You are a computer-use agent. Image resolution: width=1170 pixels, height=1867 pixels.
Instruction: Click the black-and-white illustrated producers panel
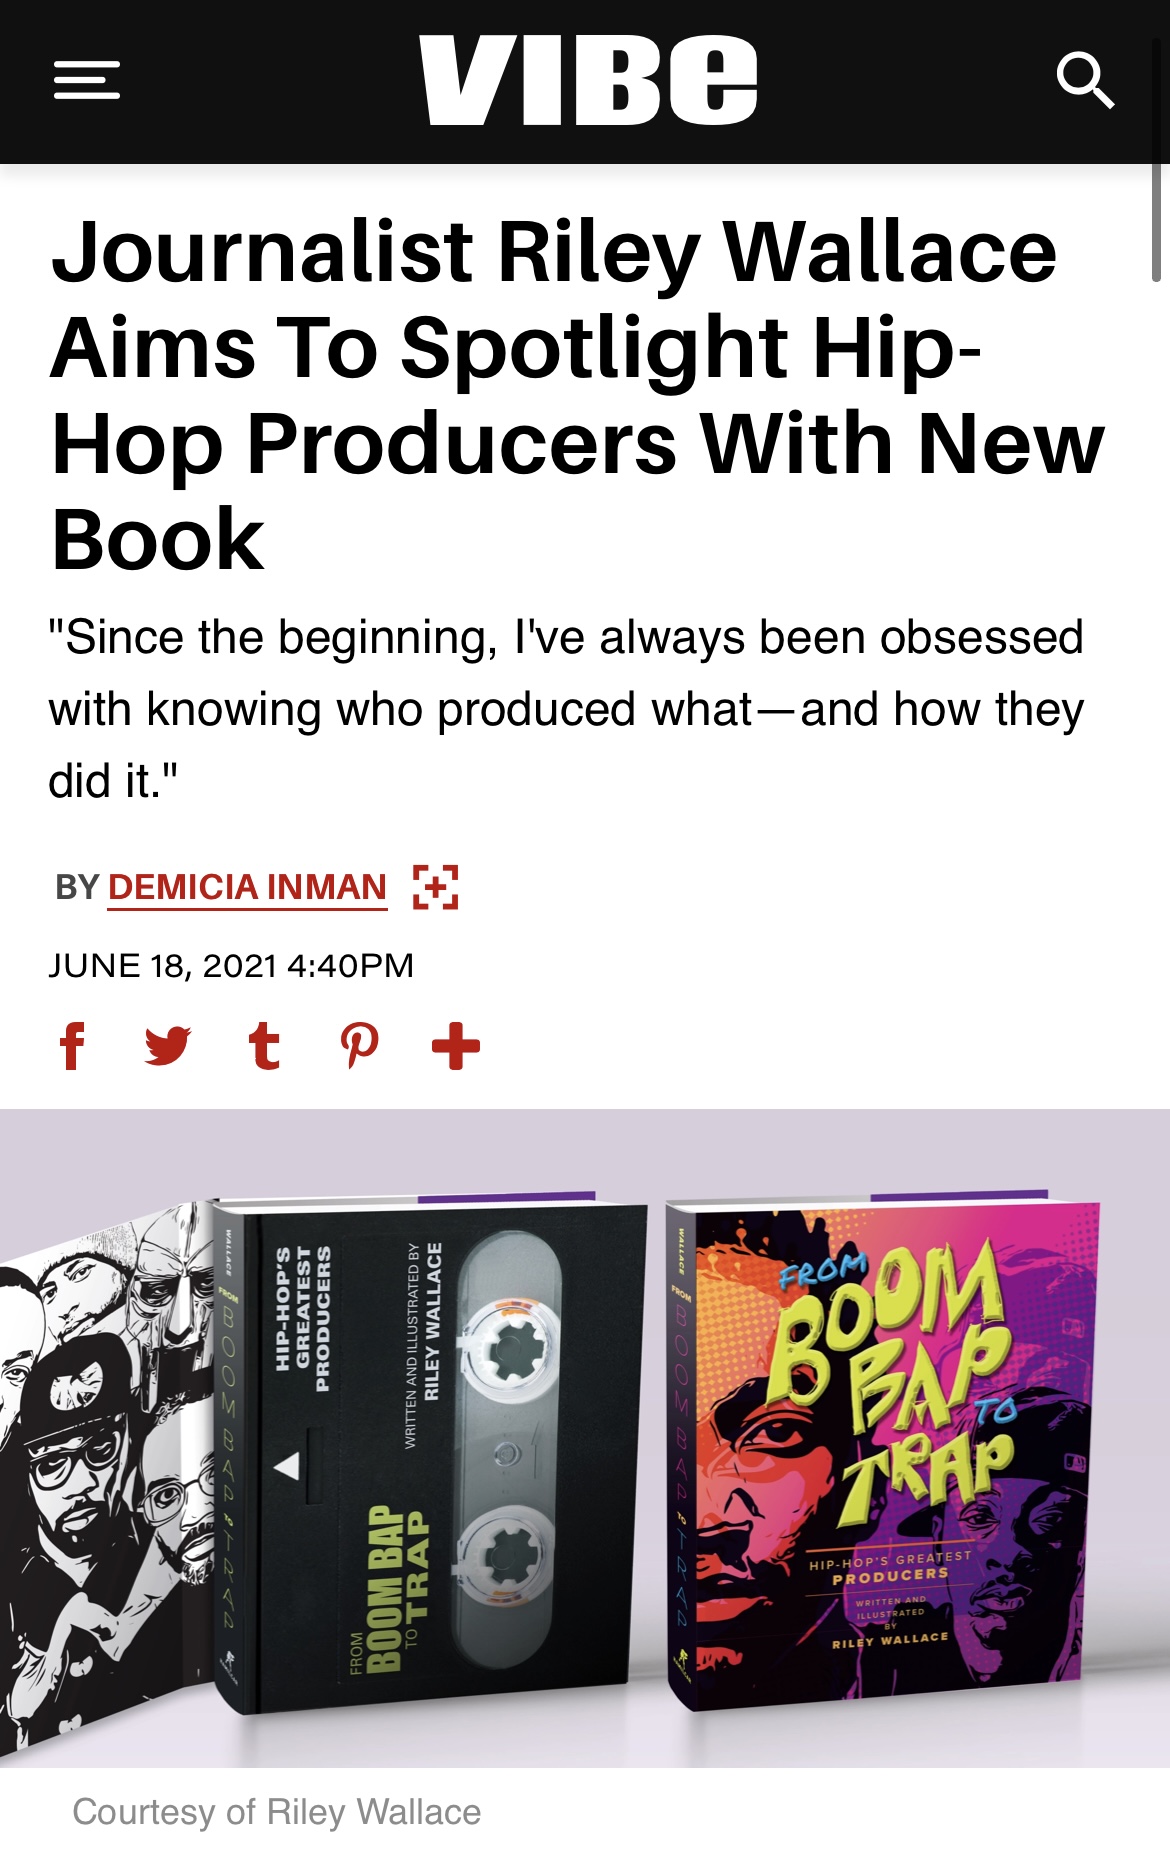(100, 1480)
